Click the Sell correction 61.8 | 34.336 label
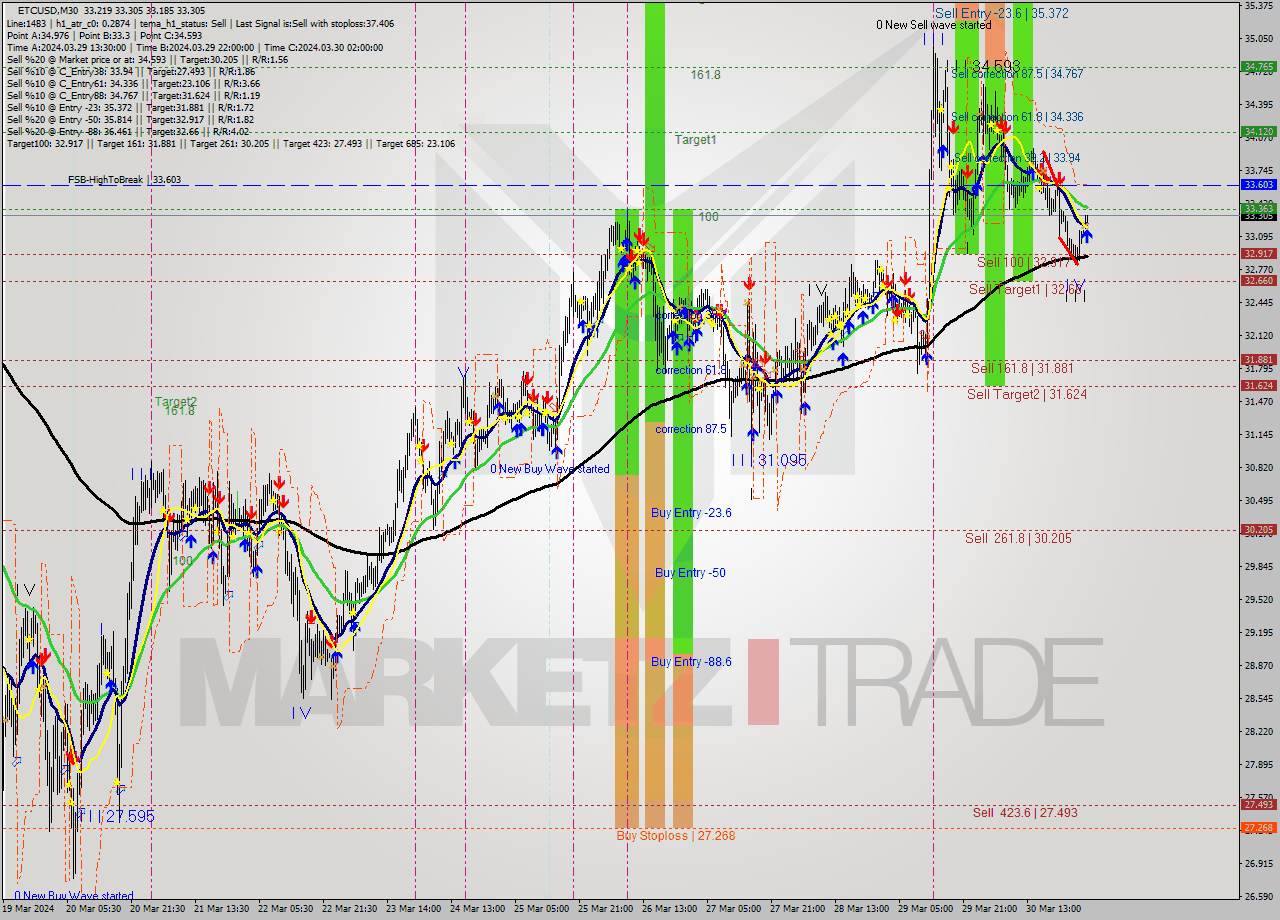The height and width of the screenshot is (920, 1280). pyautogui.click(x=1017, y=117)
